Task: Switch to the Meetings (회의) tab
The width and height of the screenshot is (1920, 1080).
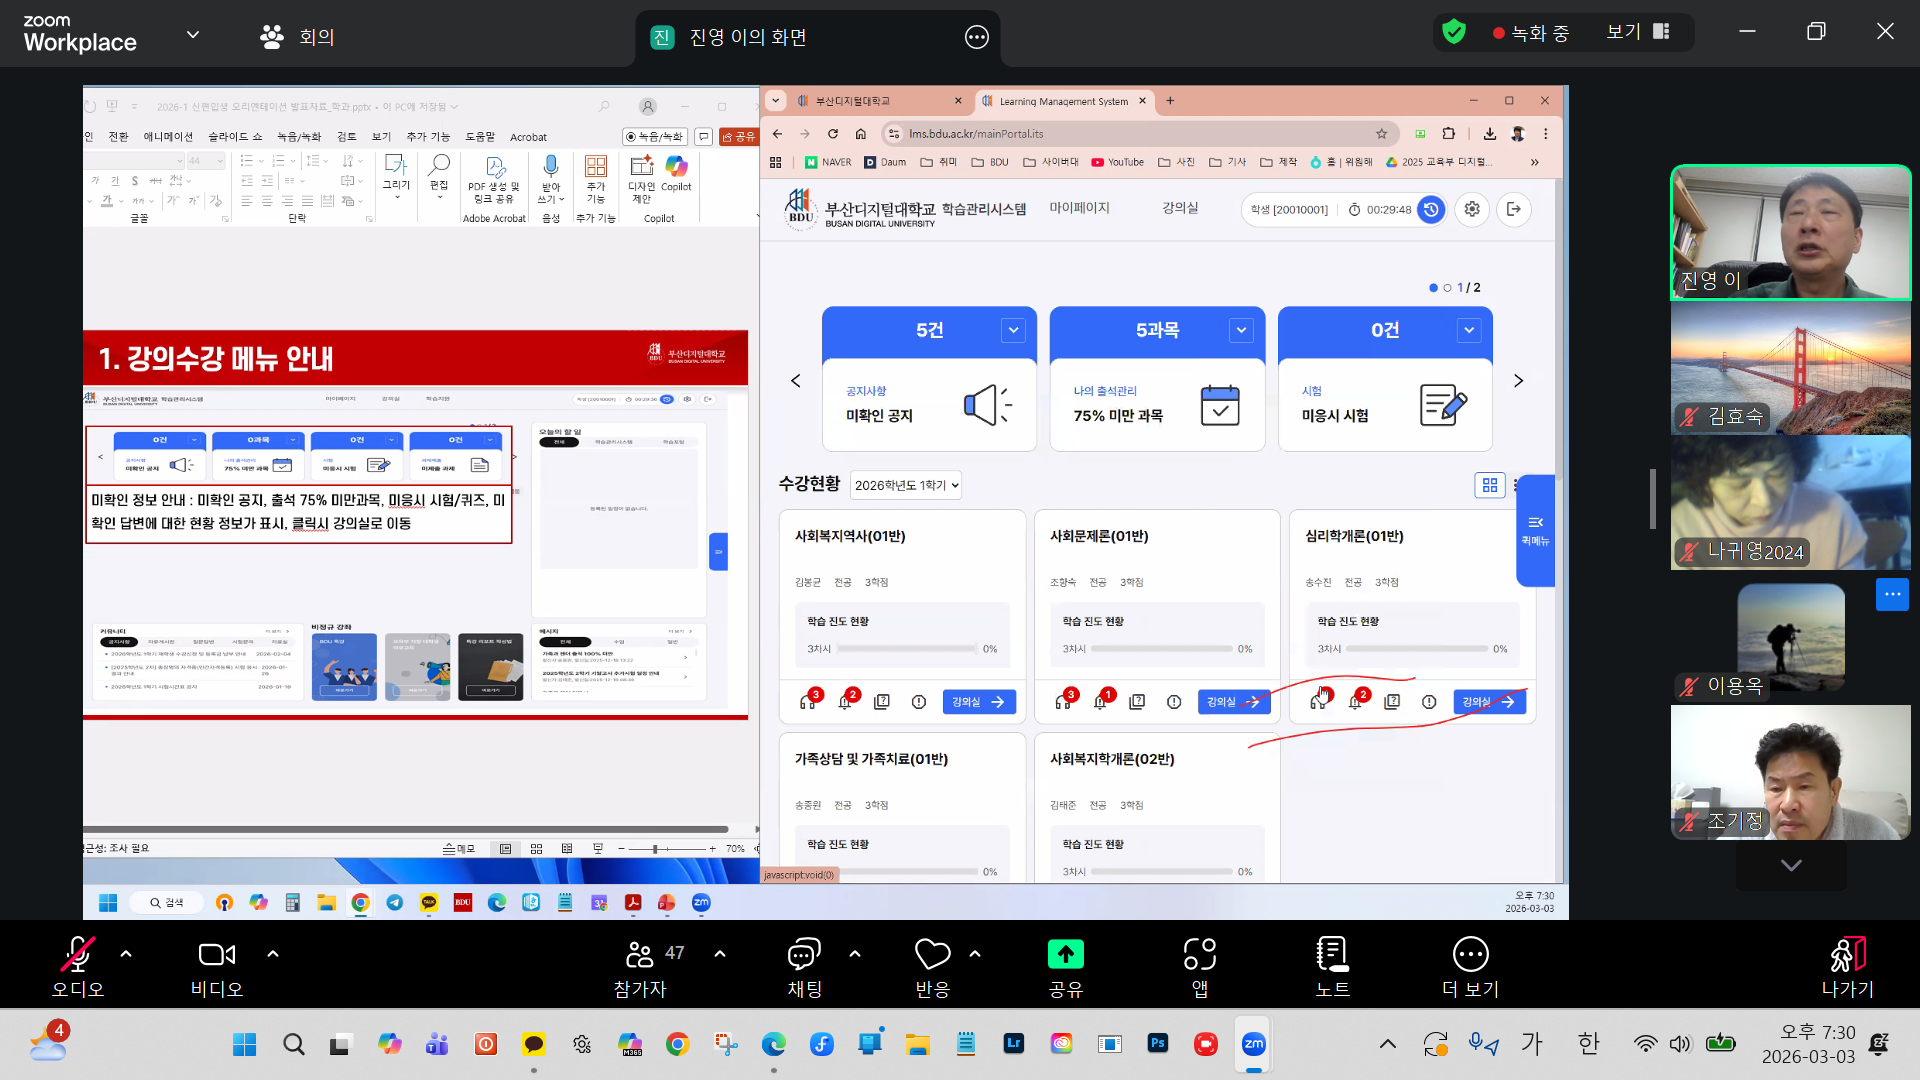Action: pyautogui.click(x=298, y=37)
